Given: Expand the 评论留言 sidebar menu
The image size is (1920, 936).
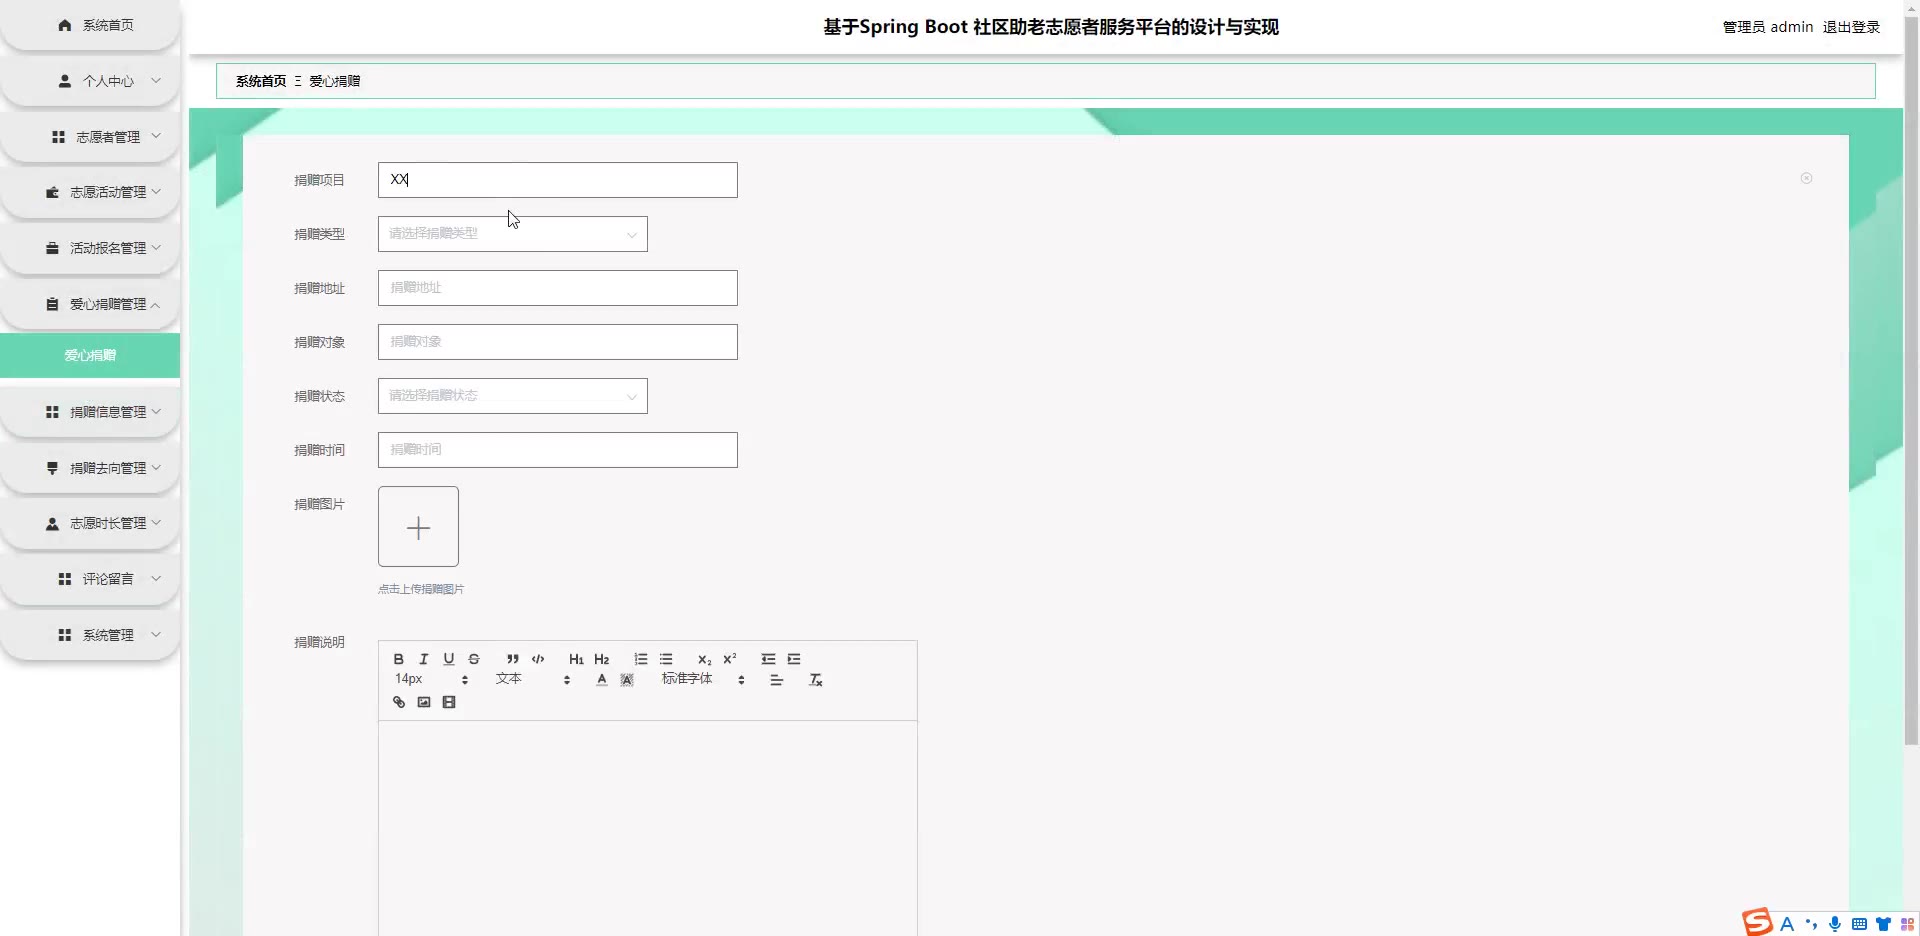Looking at the screenshot, I should (x=90, y=579).
